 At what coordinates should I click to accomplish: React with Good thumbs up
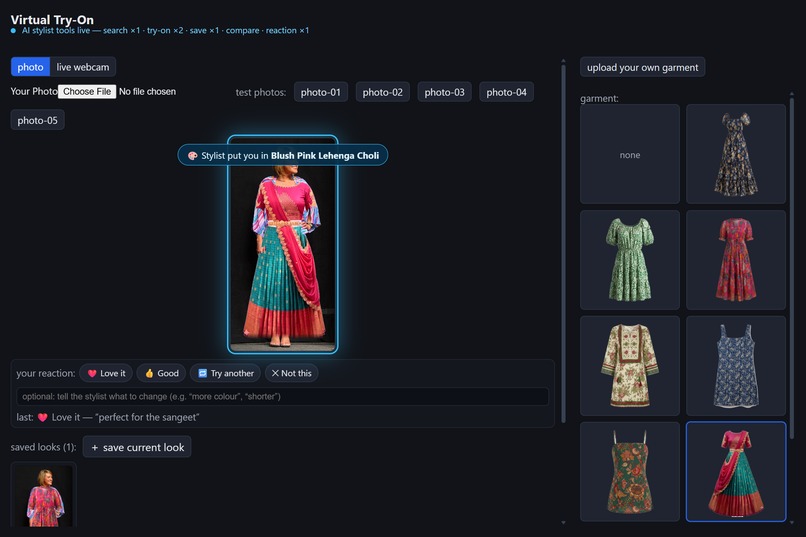[x=161, y=373]
